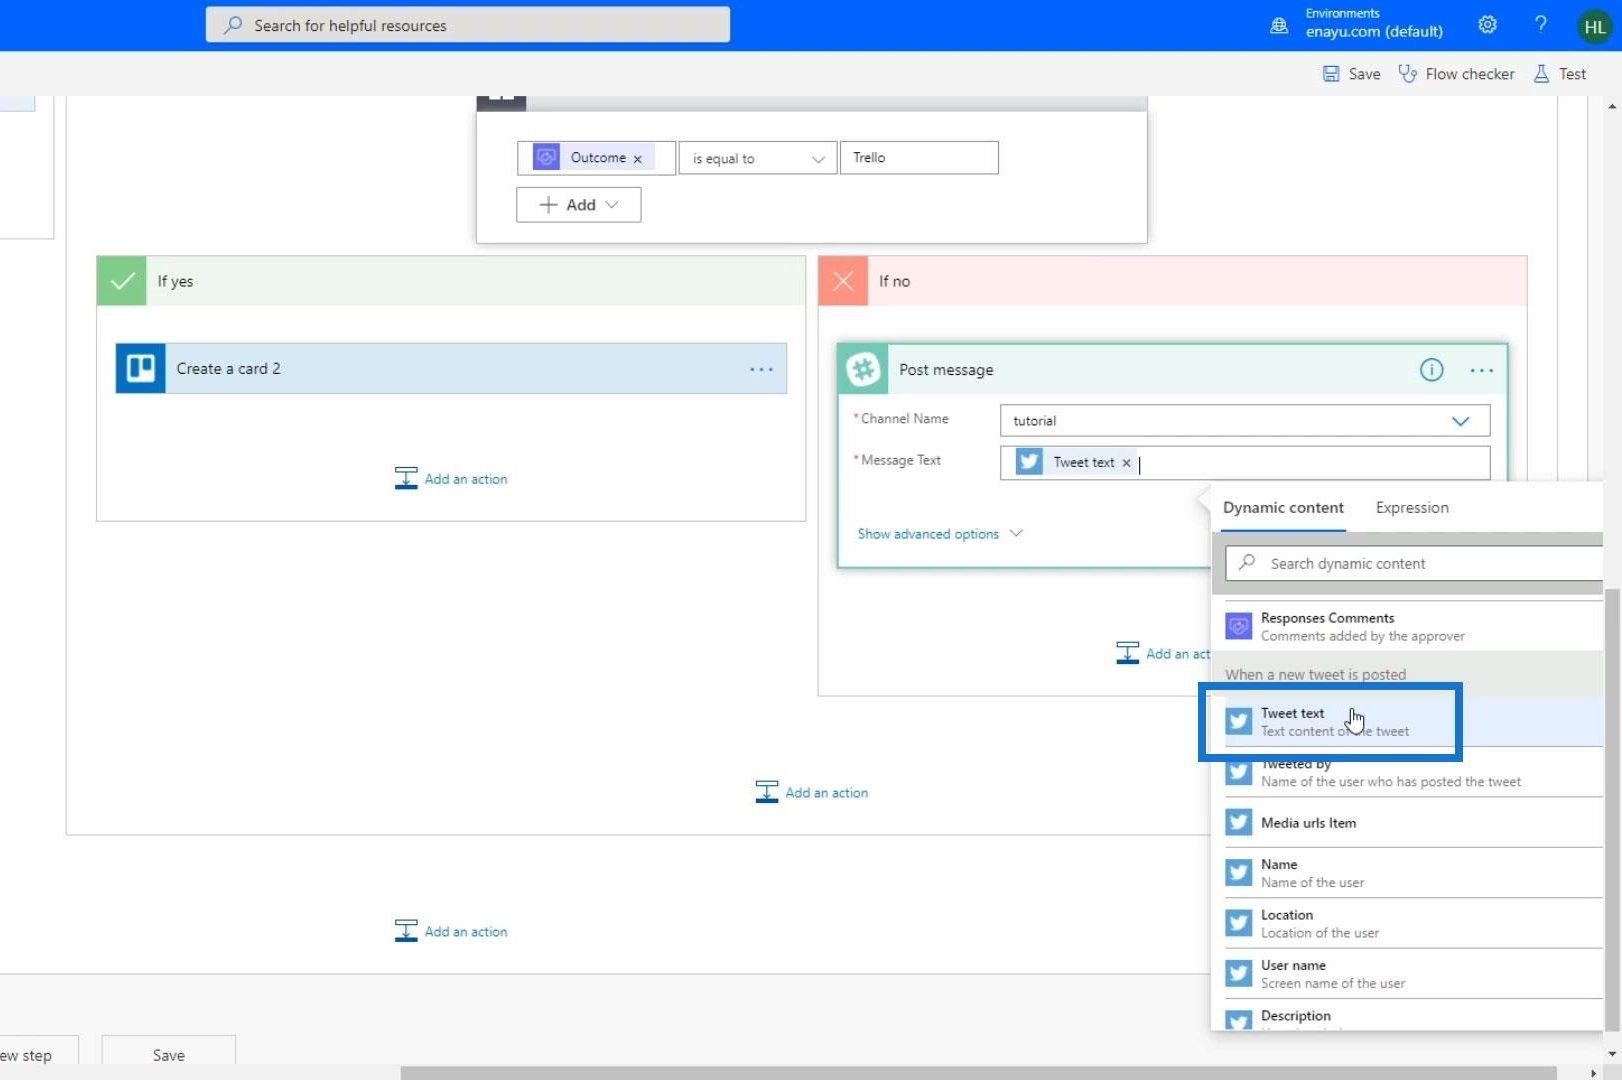Click the Flow checker stethoscope icon
The image size is (1622, 1080).
coord(1407,74)
